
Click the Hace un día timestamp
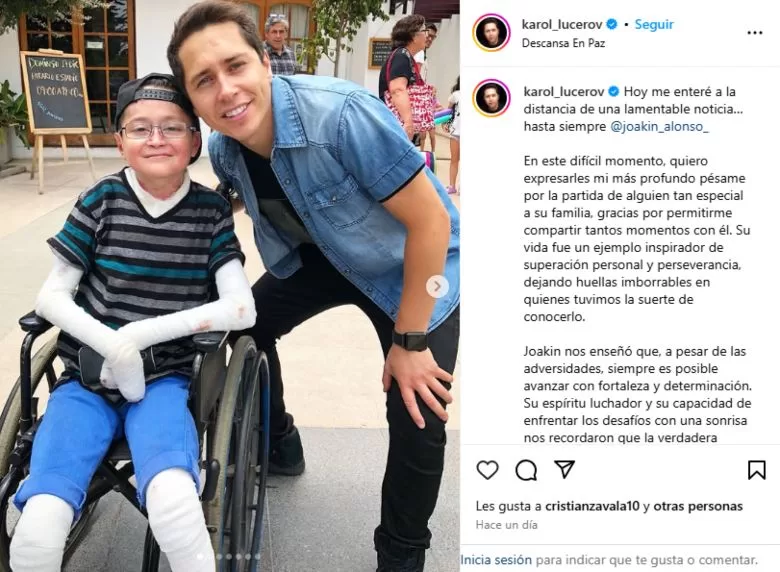(506, 525)
